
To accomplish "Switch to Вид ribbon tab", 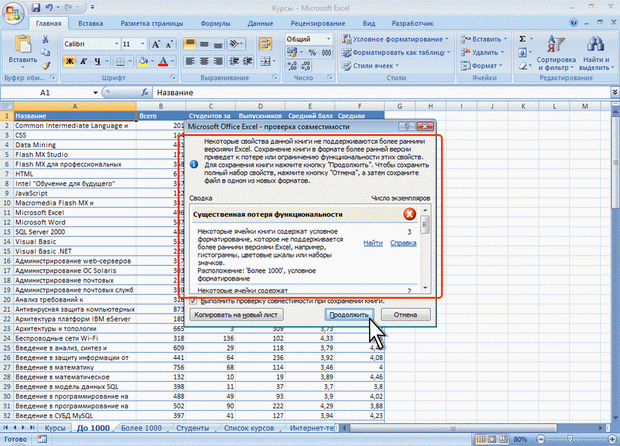I will (369, 23).
